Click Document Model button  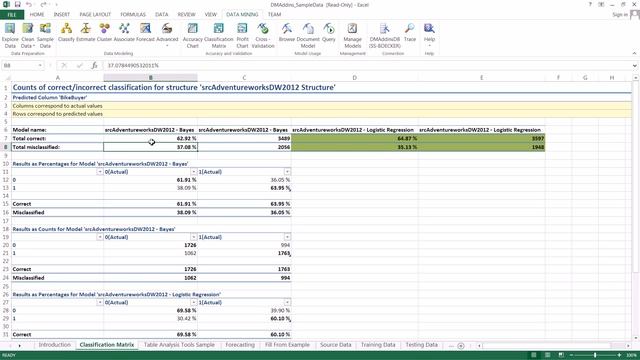coord(308,36)
